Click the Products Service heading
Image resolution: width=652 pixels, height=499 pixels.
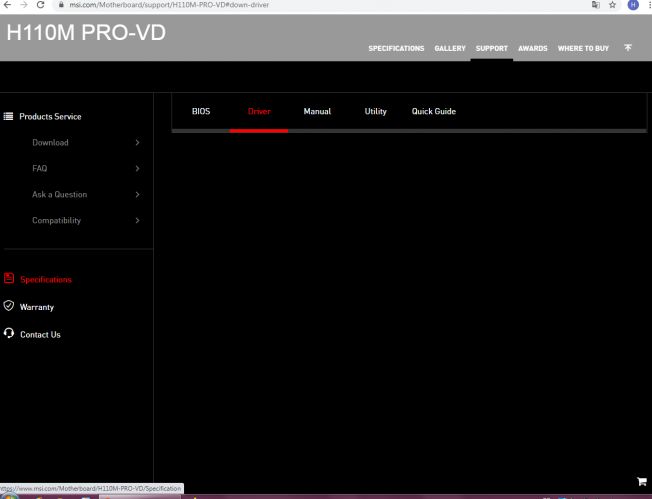pyautogui.click(x=50, y=116)
